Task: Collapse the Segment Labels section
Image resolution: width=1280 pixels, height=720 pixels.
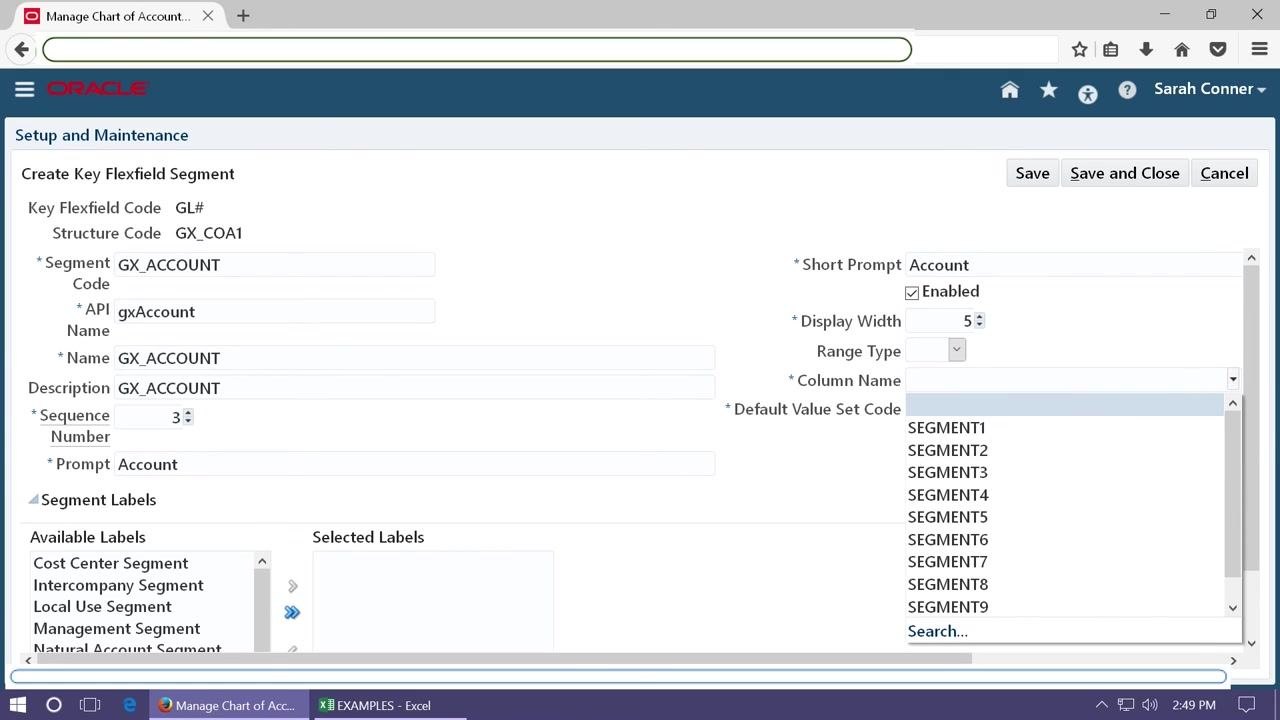Action: 33,499
